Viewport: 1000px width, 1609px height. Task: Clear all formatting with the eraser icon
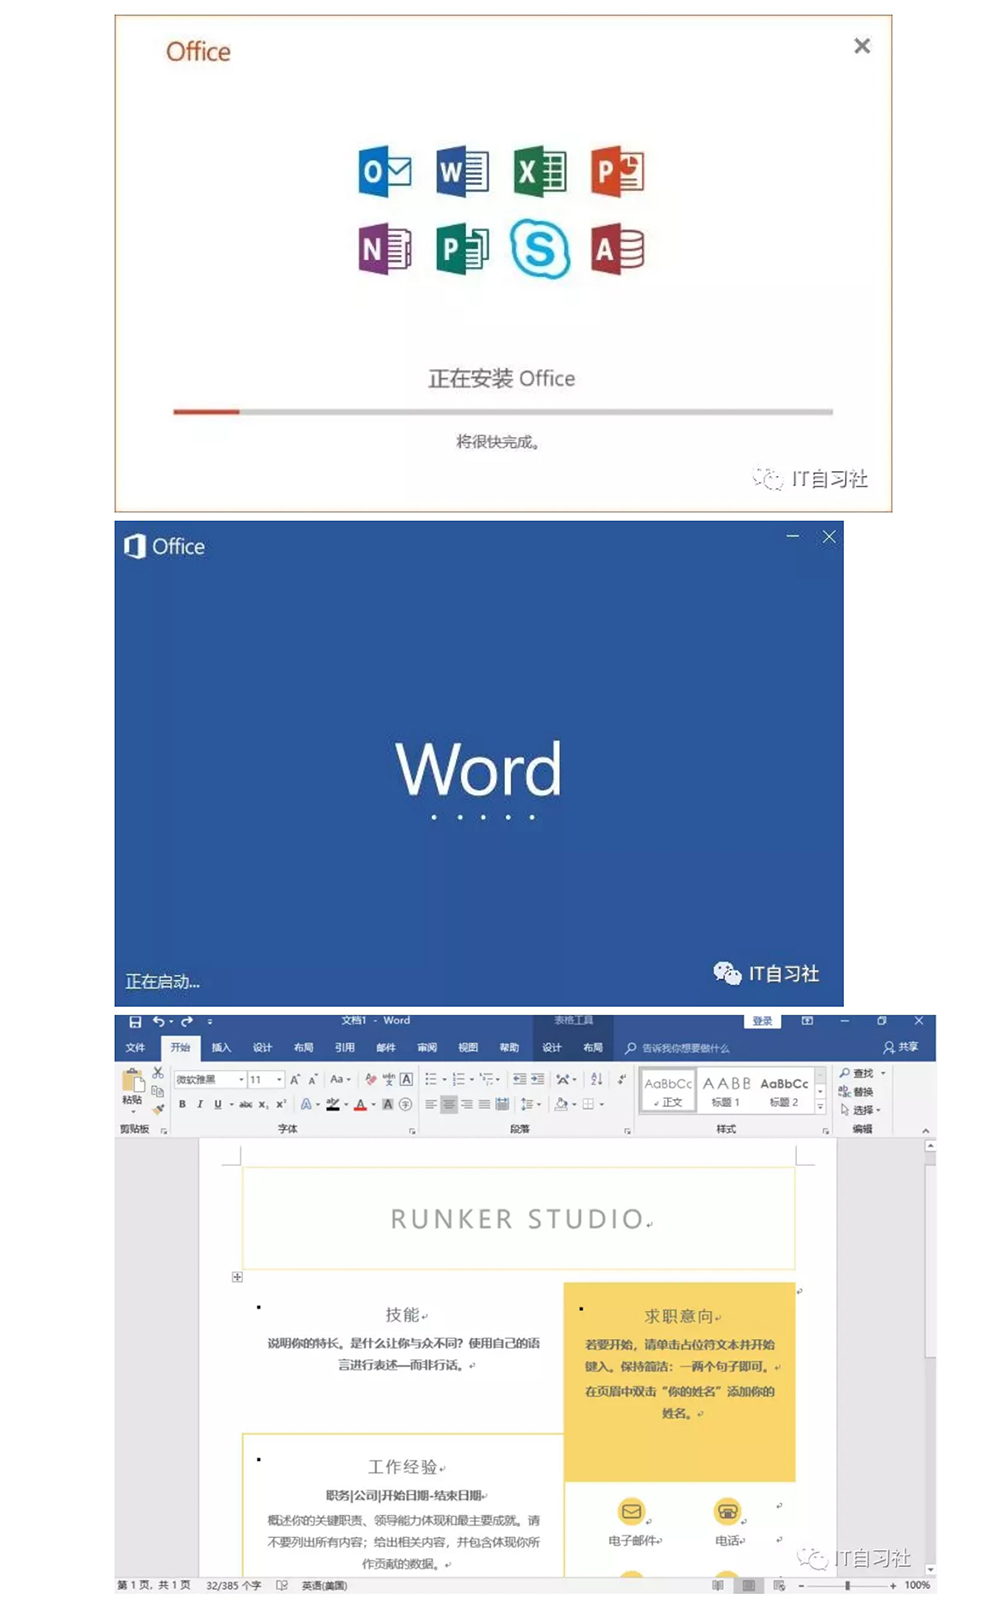371,1080
